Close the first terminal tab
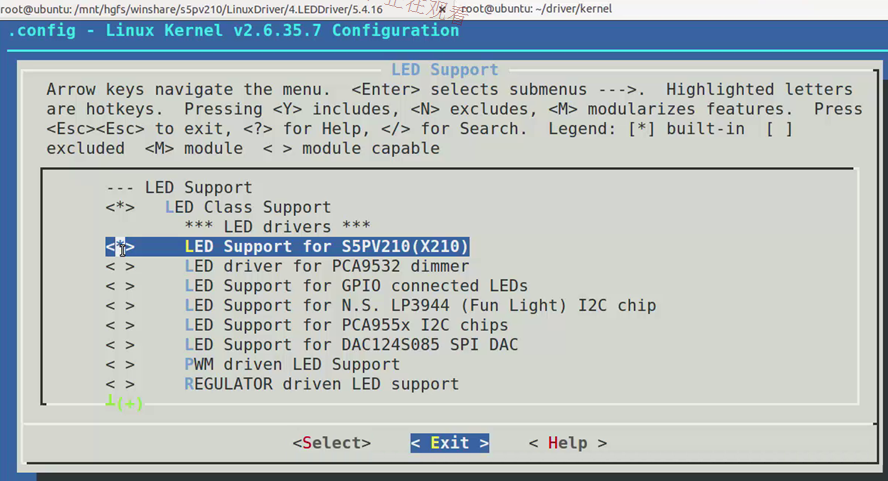 point(442,9)
